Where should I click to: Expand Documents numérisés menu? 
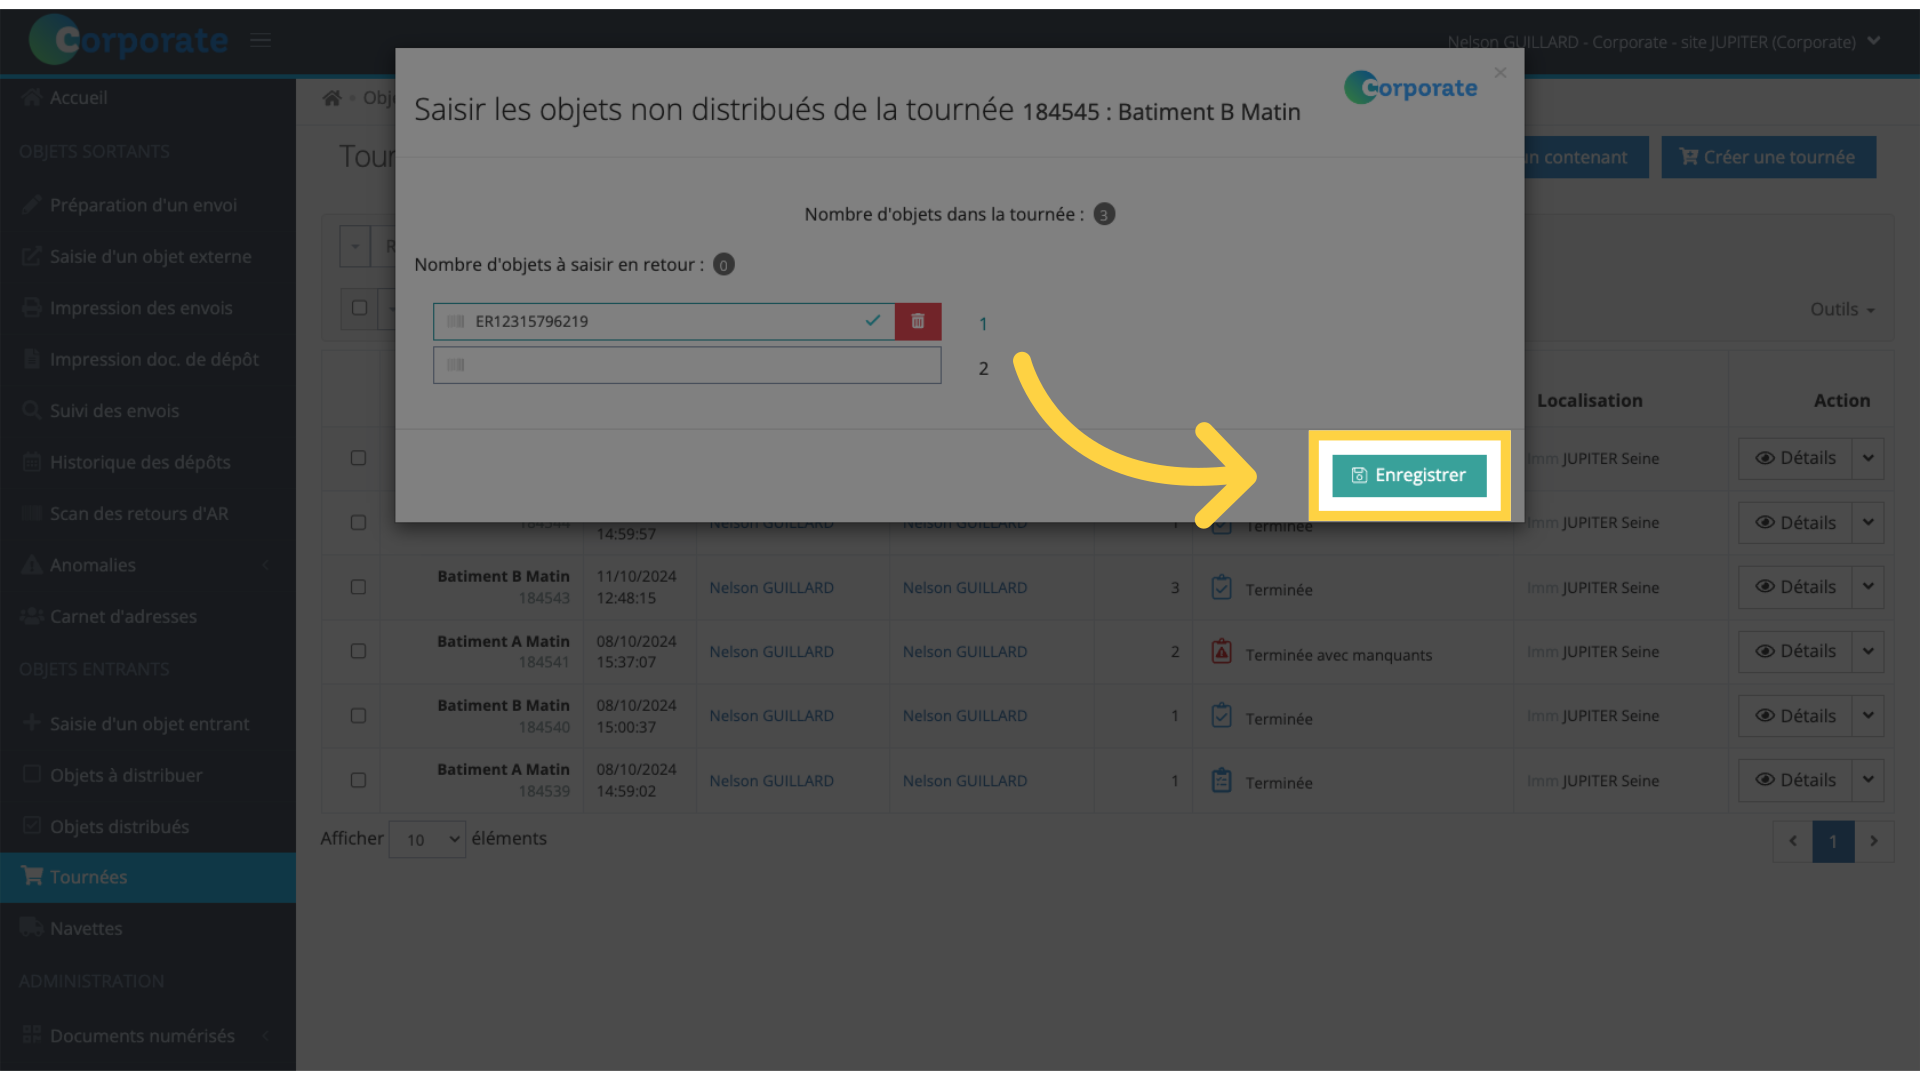click(x=148, y=1036)
